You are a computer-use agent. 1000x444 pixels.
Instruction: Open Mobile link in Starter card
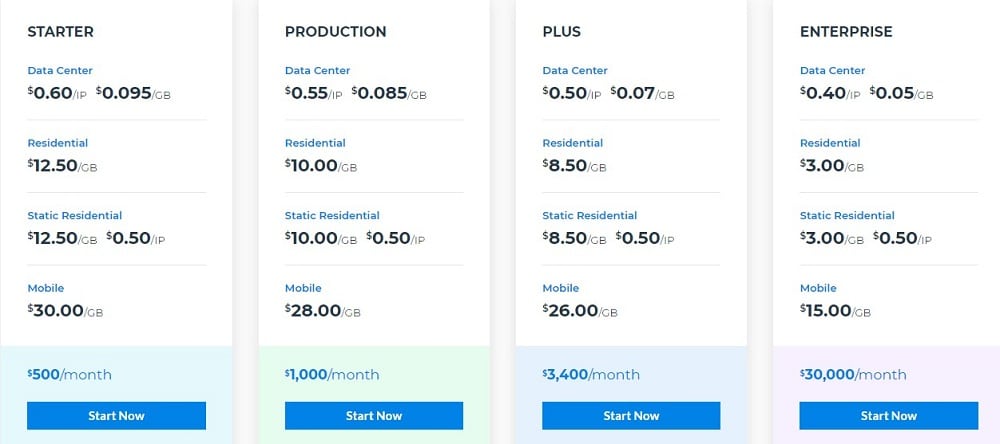46,288
